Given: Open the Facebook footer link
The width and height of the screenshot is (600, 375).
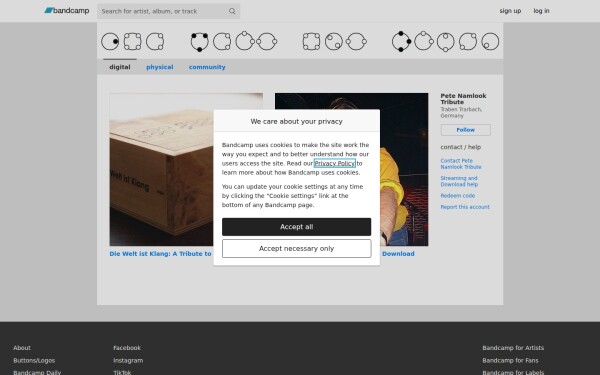Looking at the screenshot, I should pyautogui.click(x=127, y=348).
